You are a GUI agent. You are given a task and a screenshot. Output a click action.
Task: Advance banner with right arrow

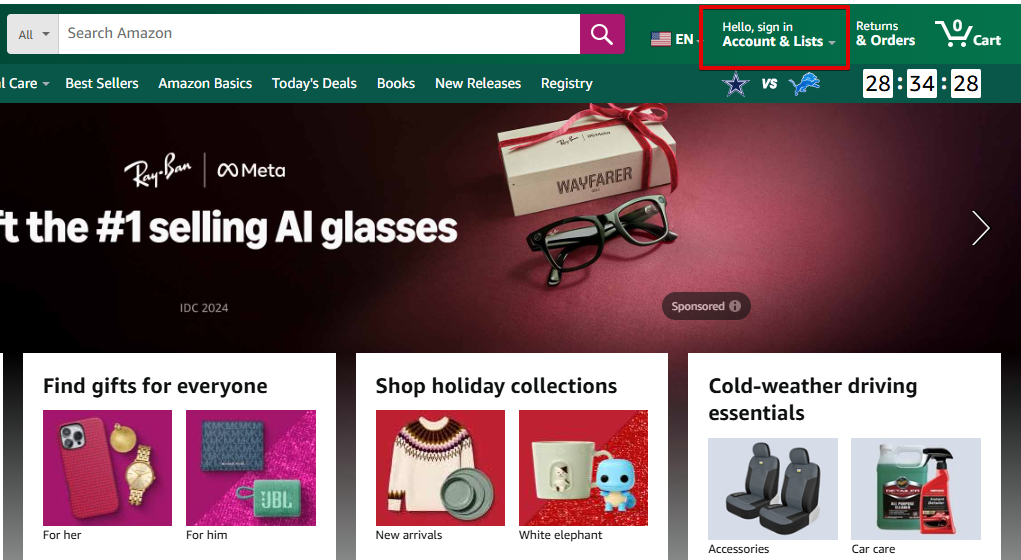tap(981, 228)
